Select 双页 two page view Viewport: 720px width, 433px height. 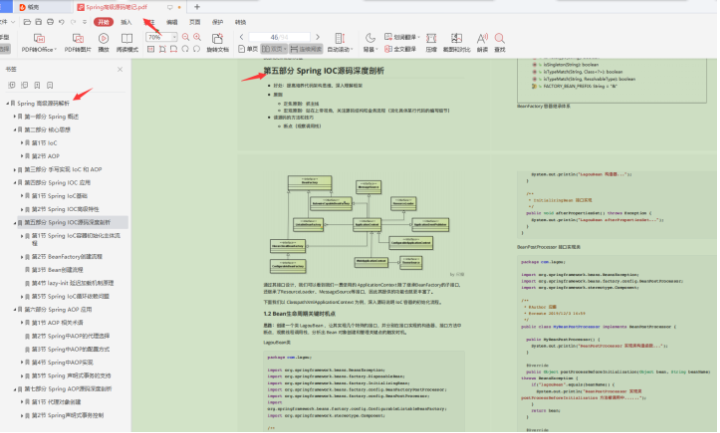tap(274, 49)
